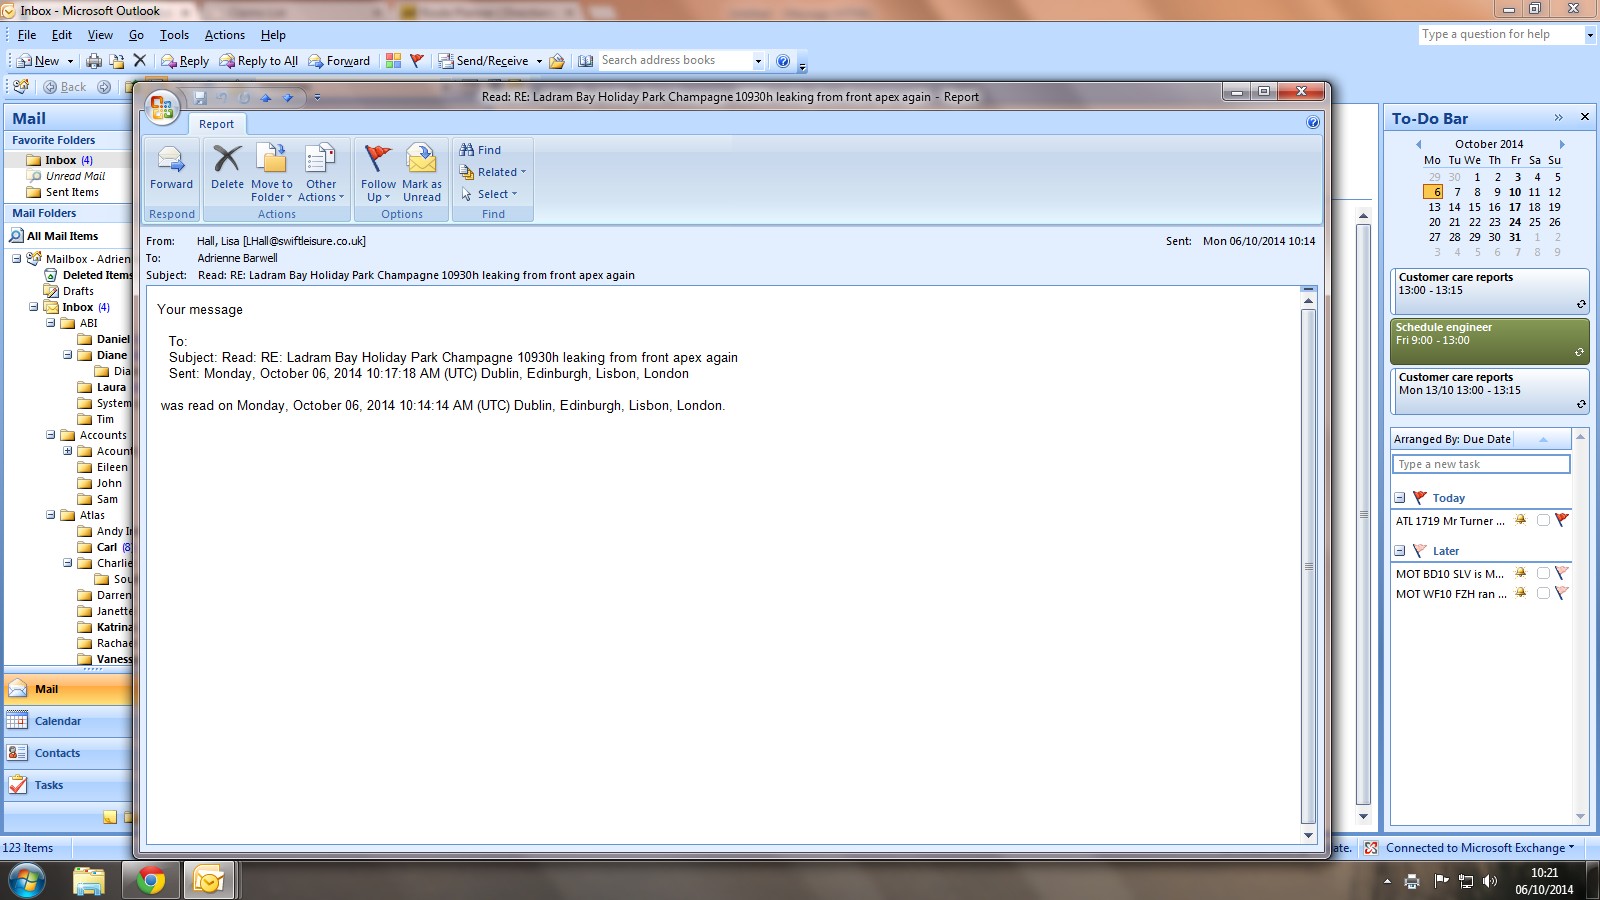Open the Tools menu
Screen dimensions: 1600x900
pyautogui.click(x=174, y=35)
